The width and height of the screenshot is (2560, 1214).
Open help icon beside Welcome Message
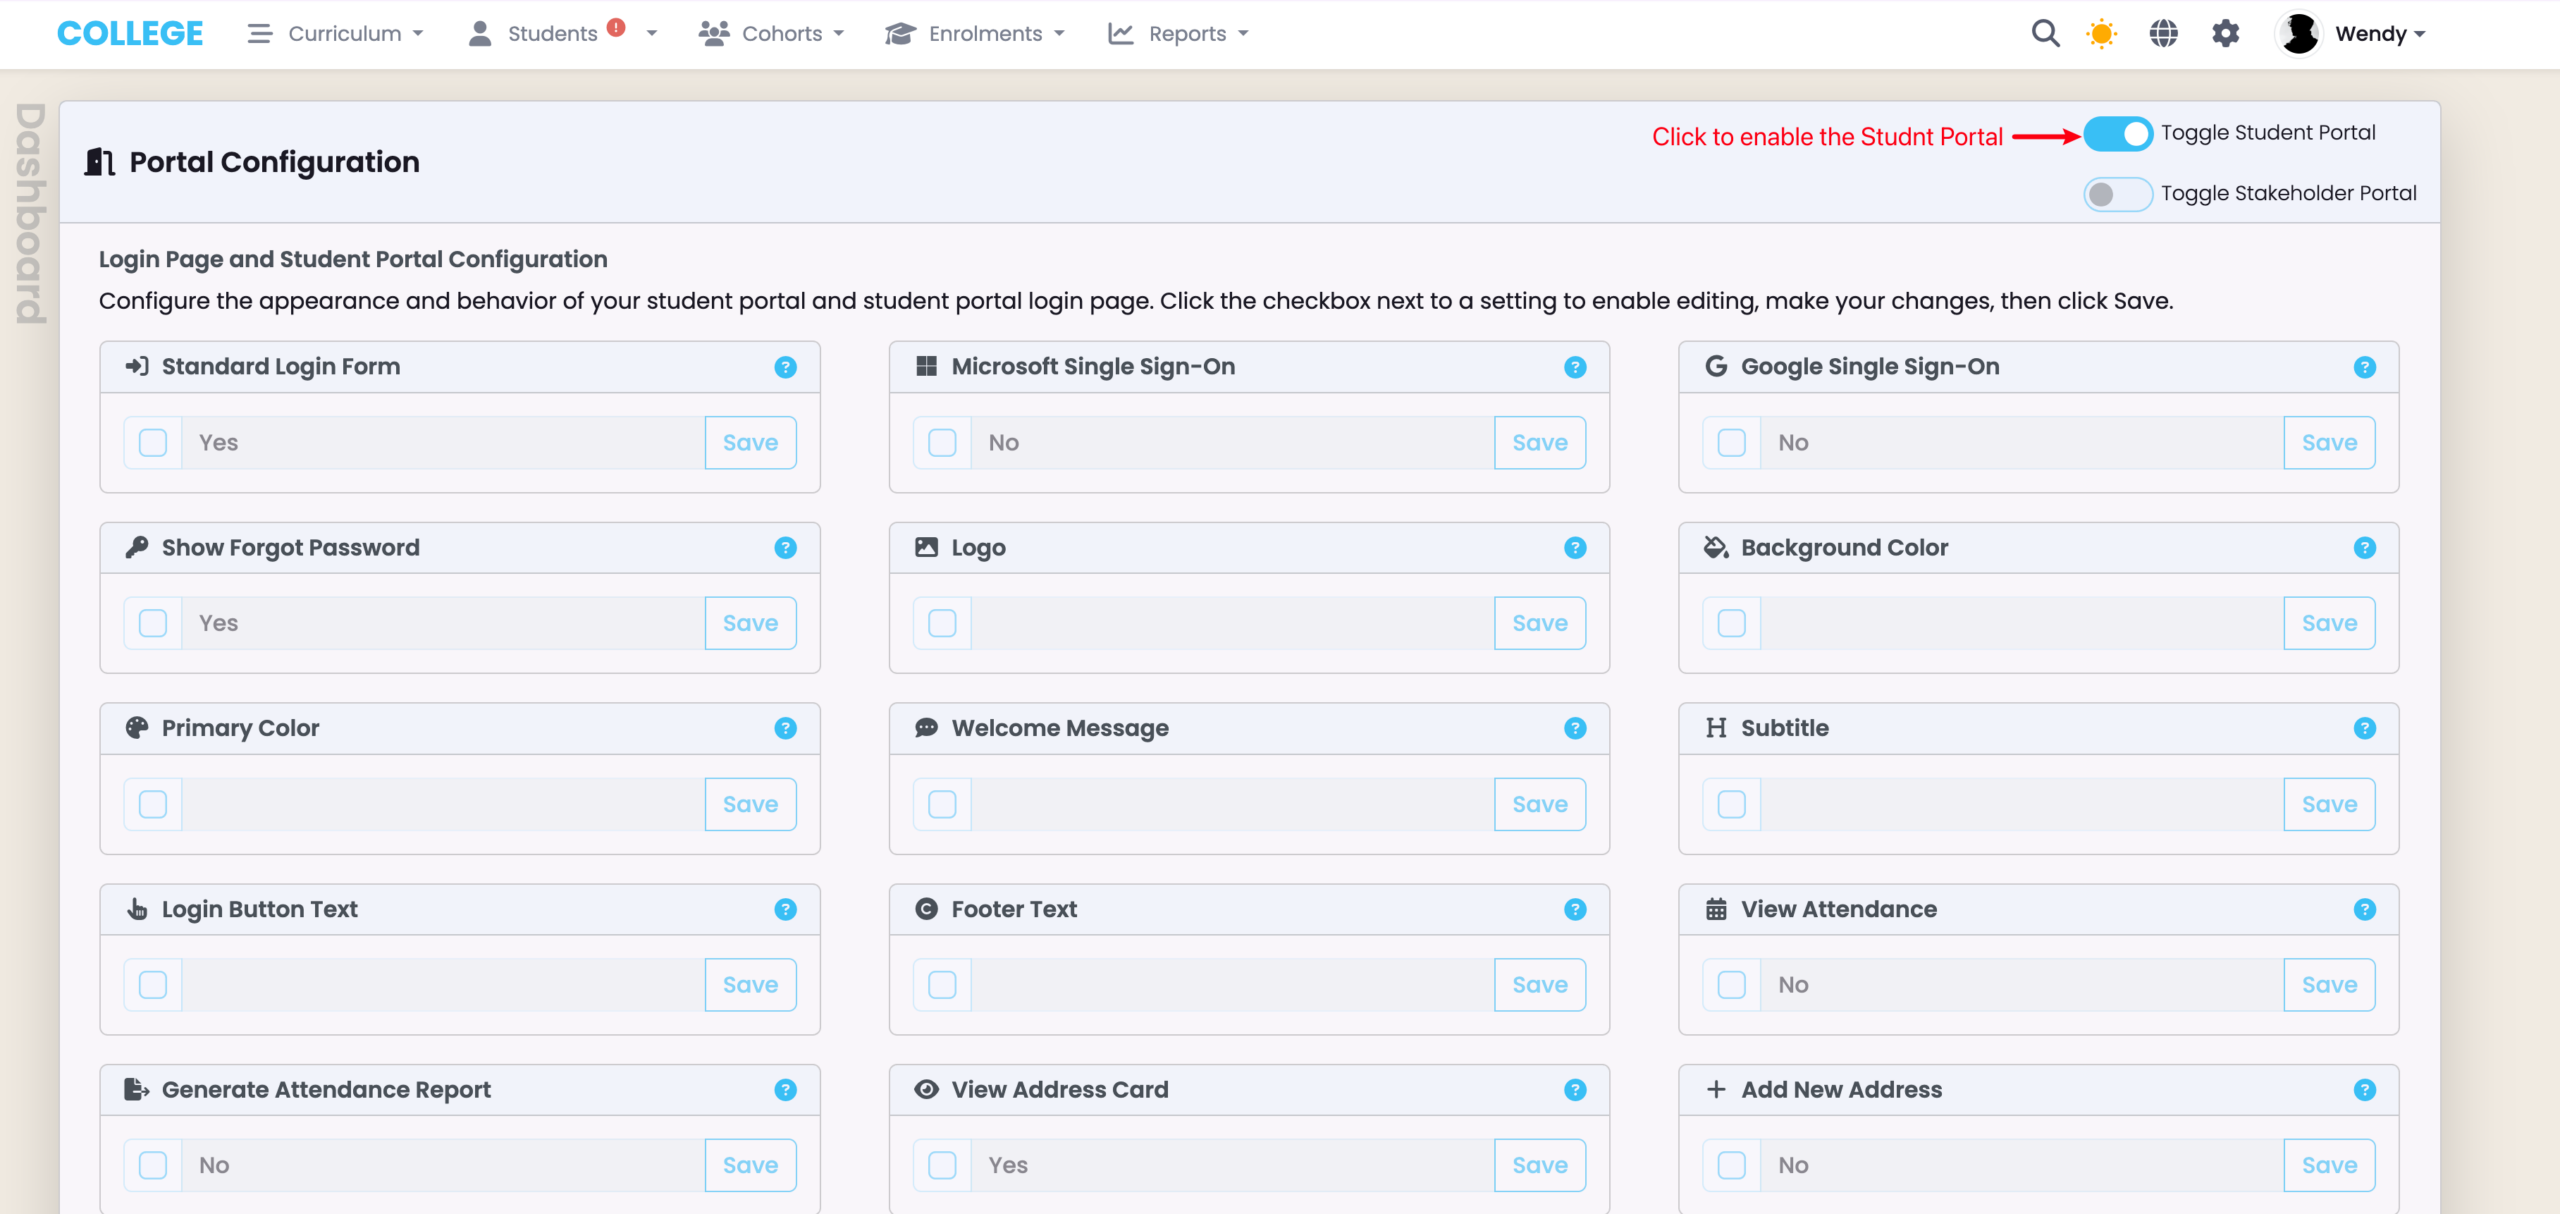pyautogui.click(x=1575, y=728)
